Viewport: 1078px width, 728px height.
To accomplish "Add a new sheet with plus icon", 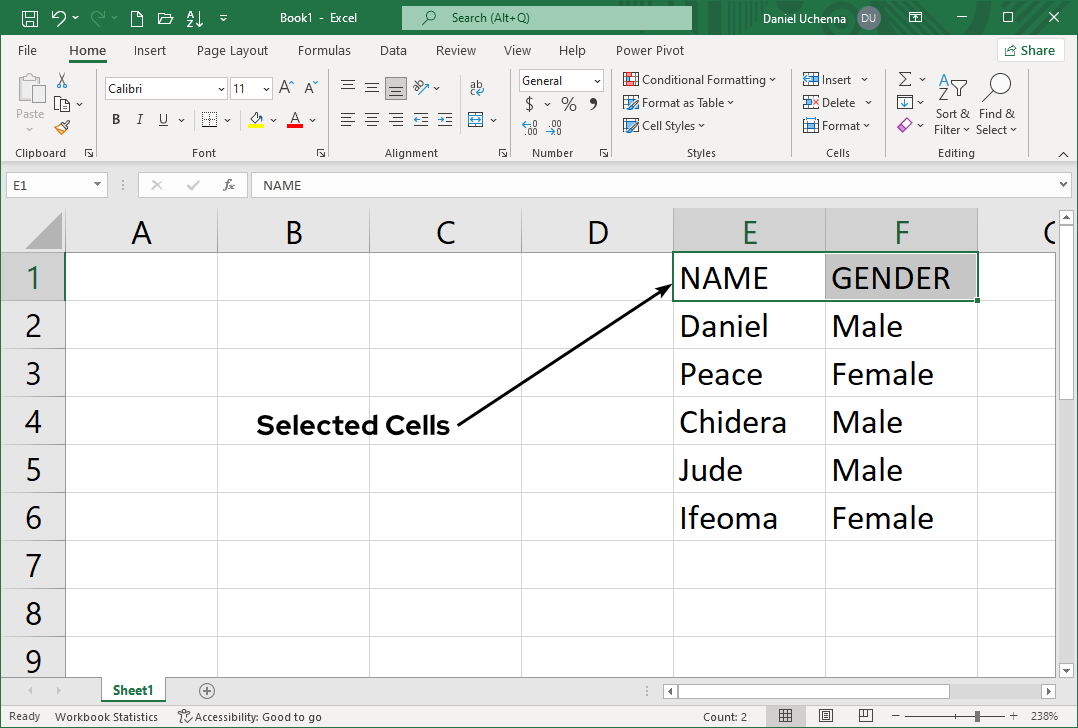I will coord(207,690).
